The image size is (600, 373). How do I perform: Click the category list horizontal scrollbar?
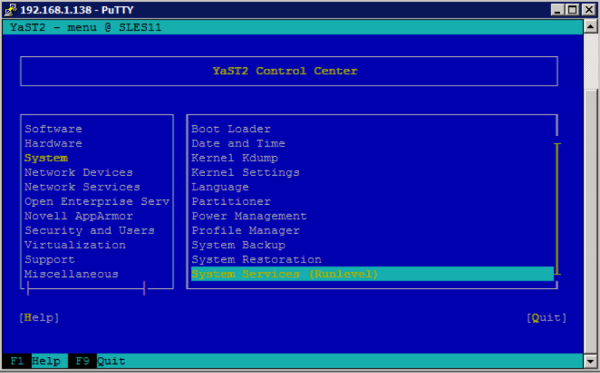(x=86, y=288)
